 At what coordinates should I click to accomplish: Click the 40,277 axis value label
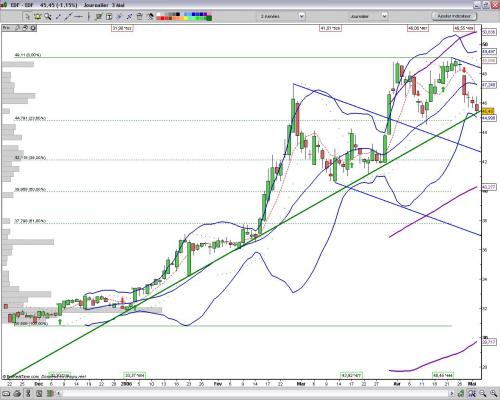click(489, 187)
